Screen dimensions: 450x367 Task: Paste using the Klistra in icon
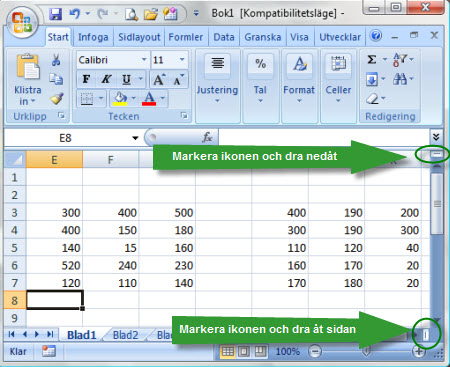pyautogui.click(x=28, y=67)
